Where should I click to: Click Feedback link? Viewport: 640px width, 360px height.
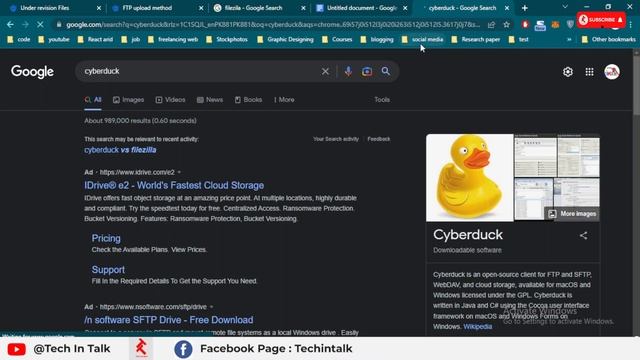[379, 139]
